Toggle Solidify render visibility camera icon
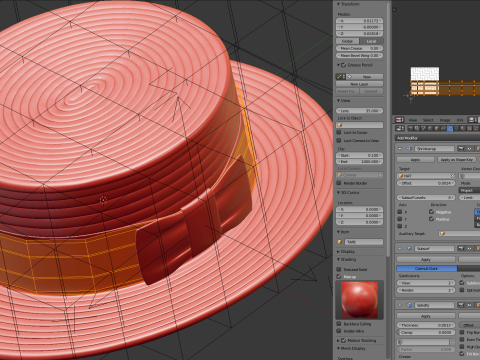Viewport: 480px width, 360px height. (460, 305)
